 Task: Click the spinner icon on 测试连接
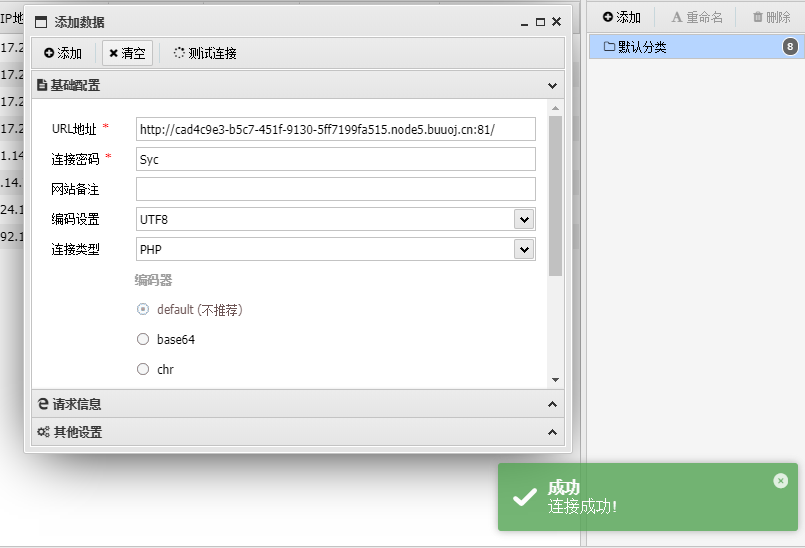point(179,52)
